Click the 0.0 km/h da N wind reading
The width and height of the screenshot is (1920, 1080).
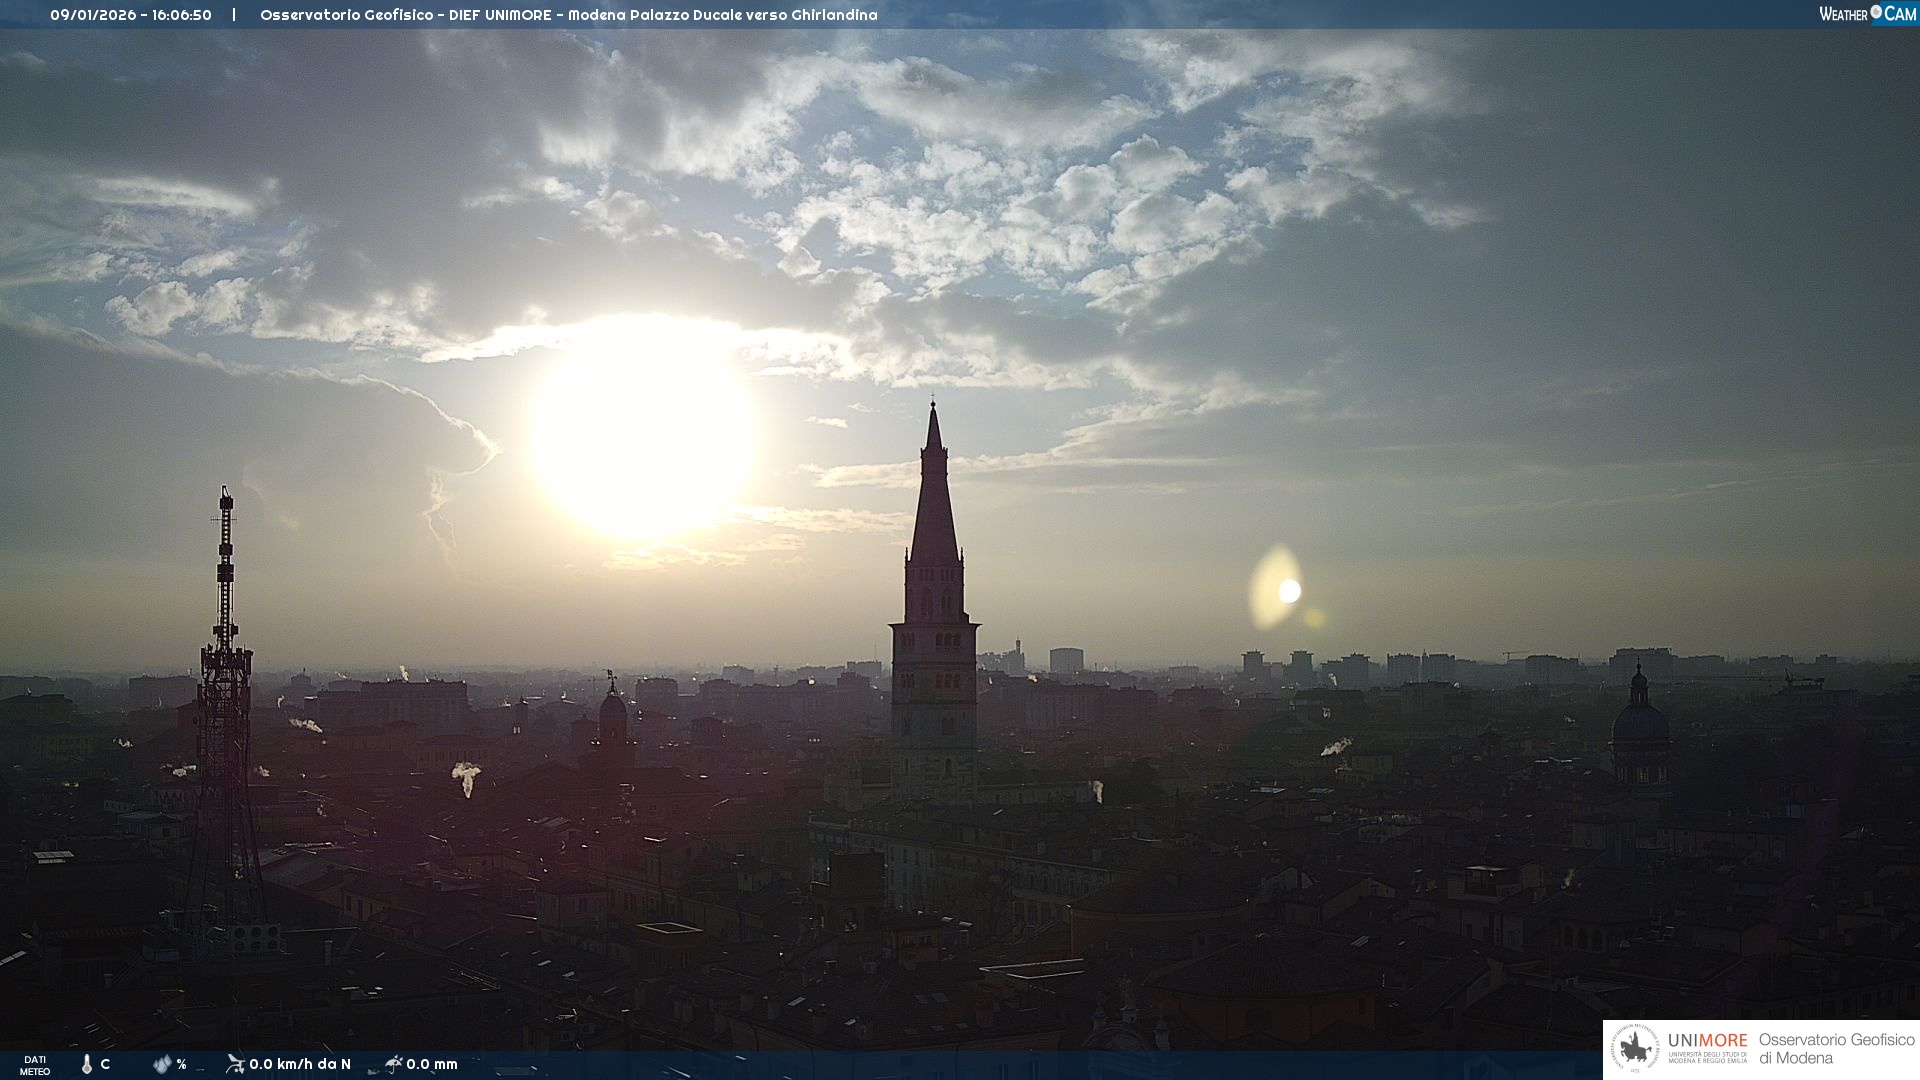[x=300, y=1064]
